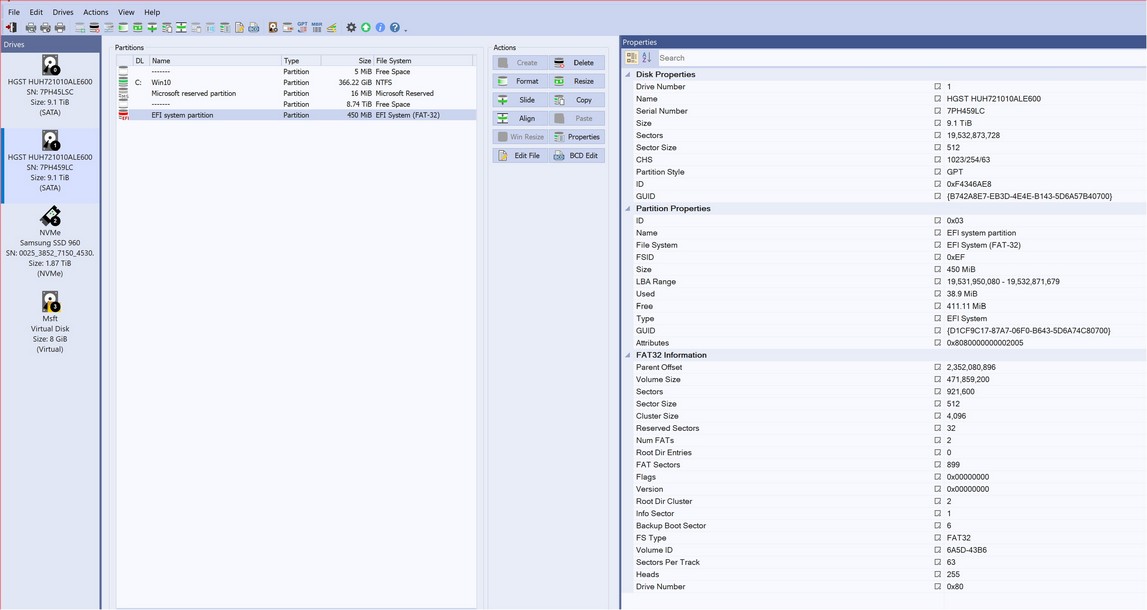Screen dimensions: 1147x610
Task: Sort partitions by the Name column header
Action: (215, 61)
